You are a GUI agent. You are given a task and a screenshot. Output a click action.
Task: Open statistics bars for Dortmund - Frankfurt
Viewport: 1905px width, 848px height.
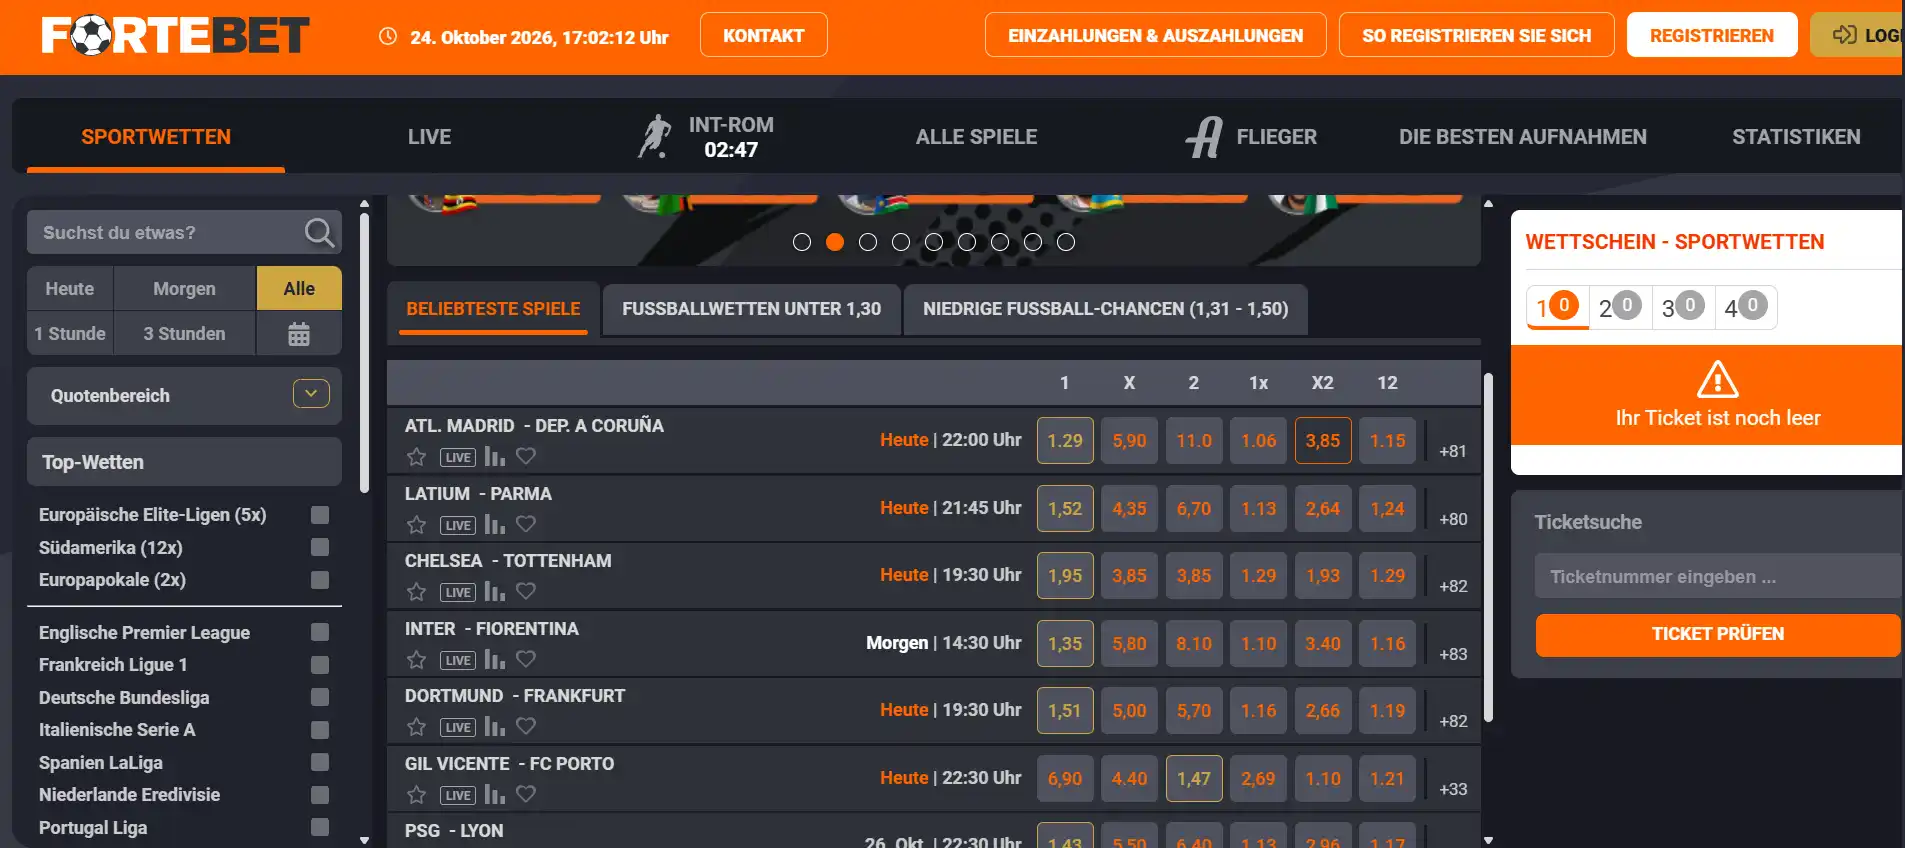coord(494,727)
